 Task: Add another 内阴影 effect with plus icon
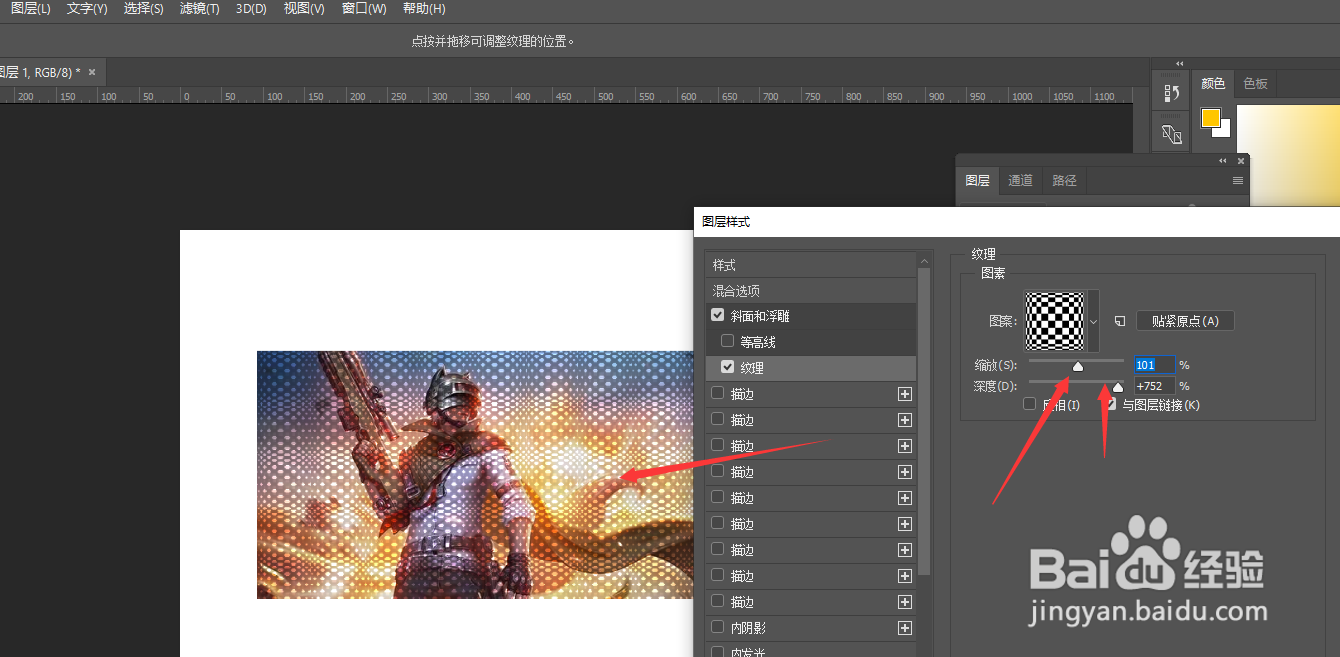pos(905,628)
